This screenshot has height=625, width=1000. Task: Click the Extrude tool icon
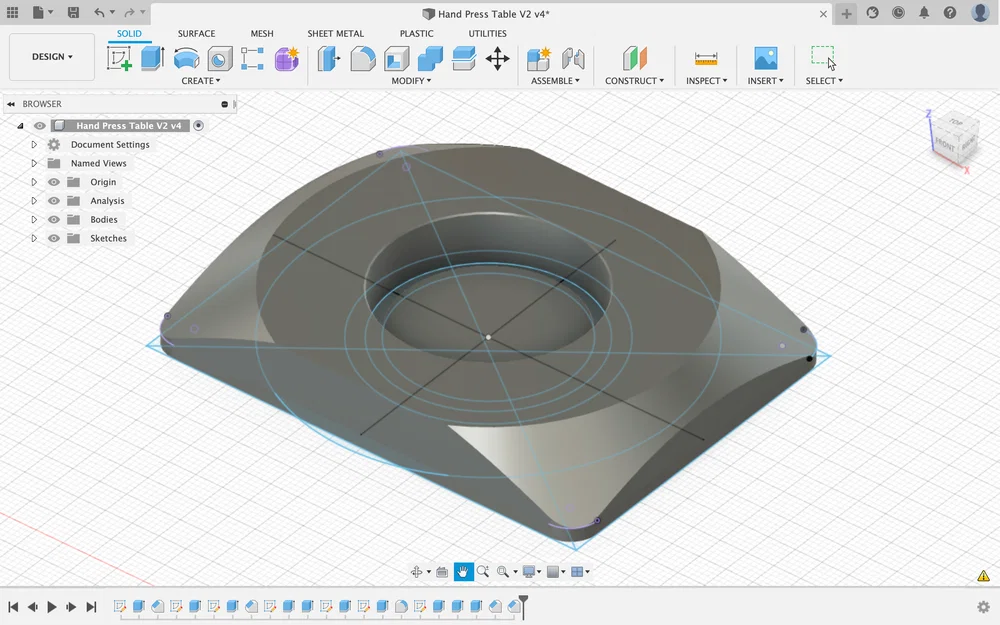152,58
